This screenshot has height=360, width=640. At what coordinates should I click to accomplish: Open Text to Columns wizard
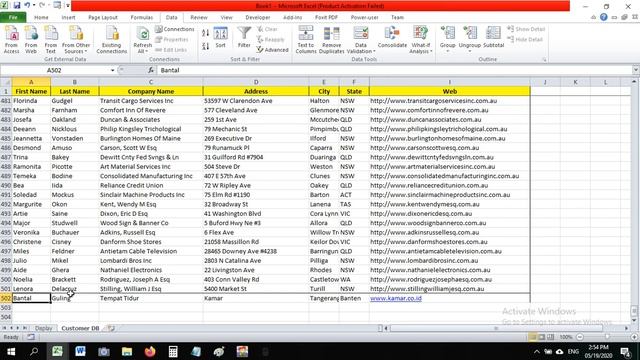click(x=306, y=39)
